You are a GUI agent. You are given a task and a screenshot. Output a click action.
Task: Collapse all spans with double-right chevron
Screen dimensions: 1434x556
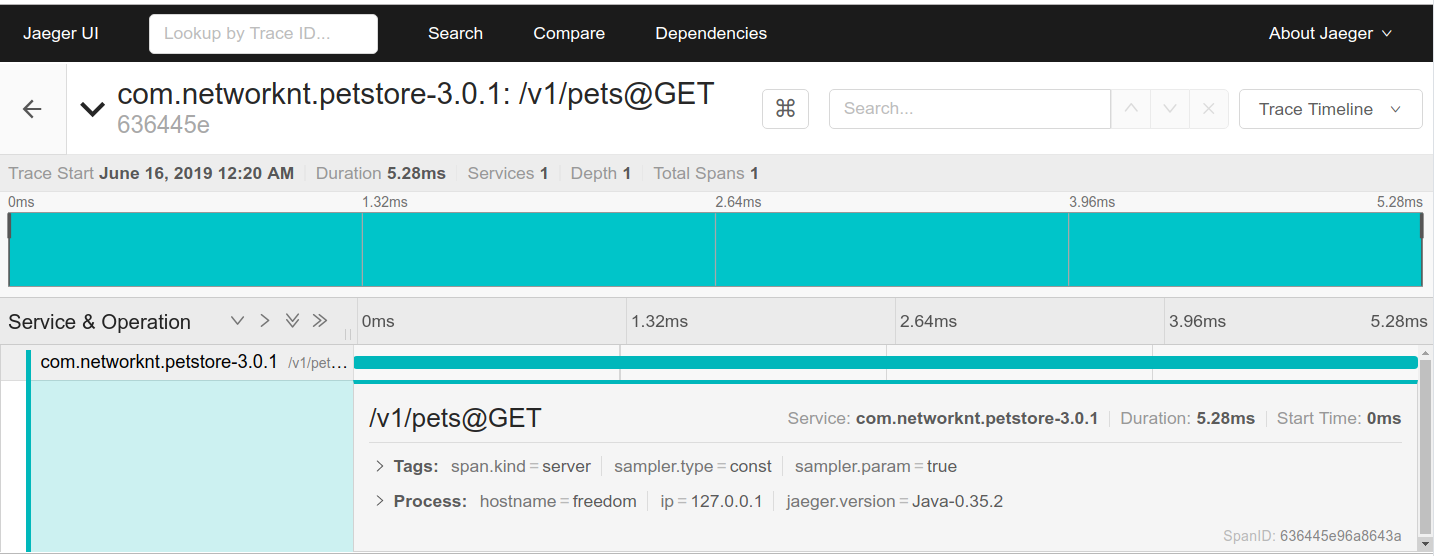point(320,321)
